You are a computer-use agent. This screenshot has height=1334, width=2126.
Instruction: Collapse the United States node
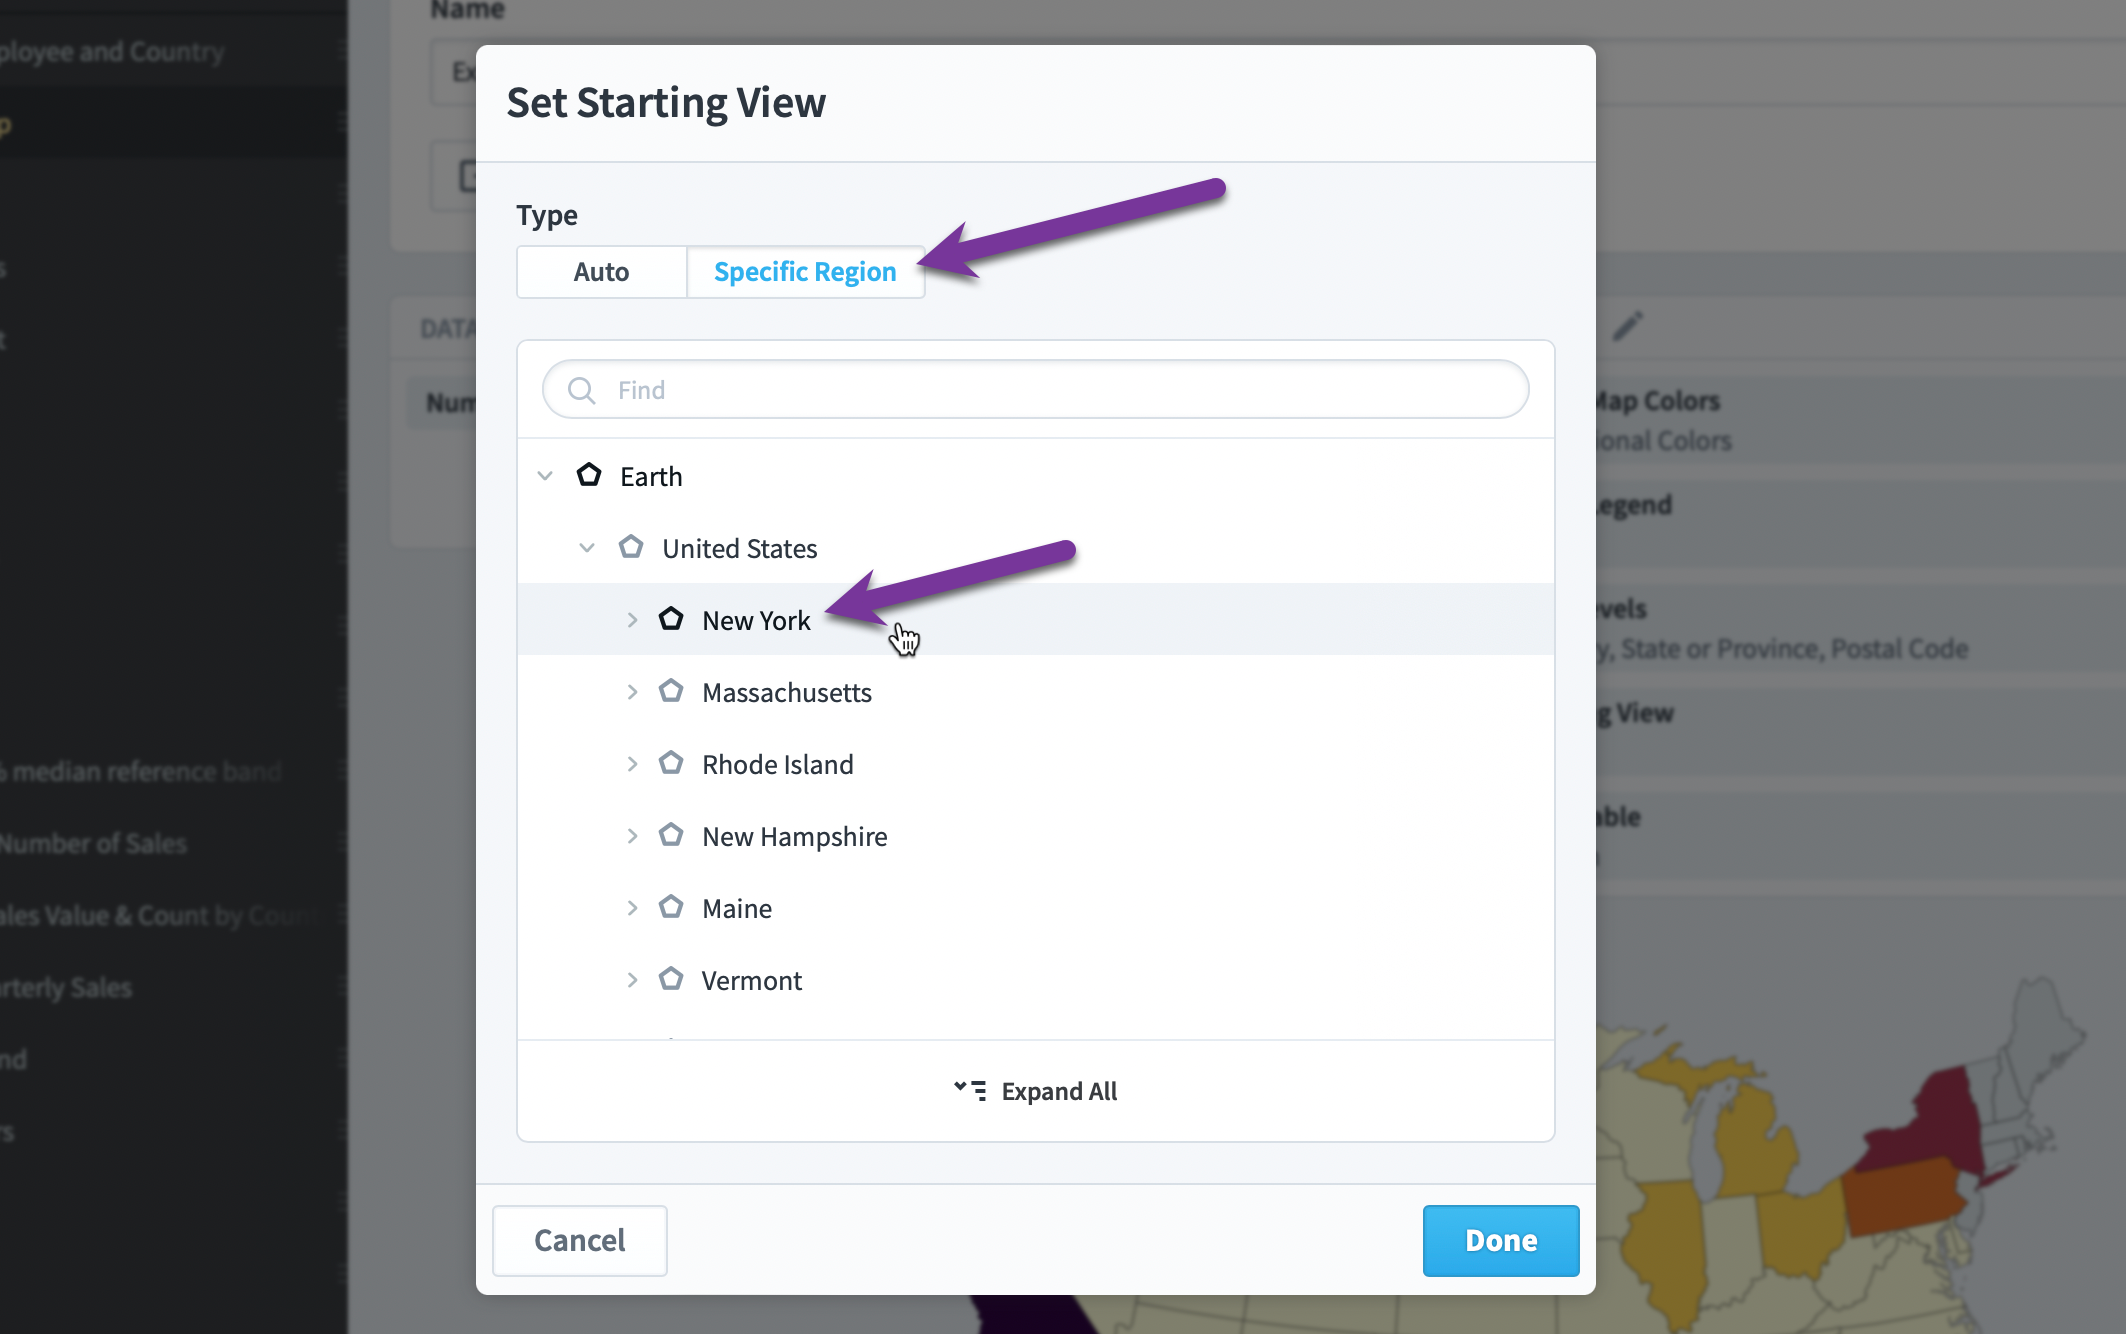click(x=587, y=548)
